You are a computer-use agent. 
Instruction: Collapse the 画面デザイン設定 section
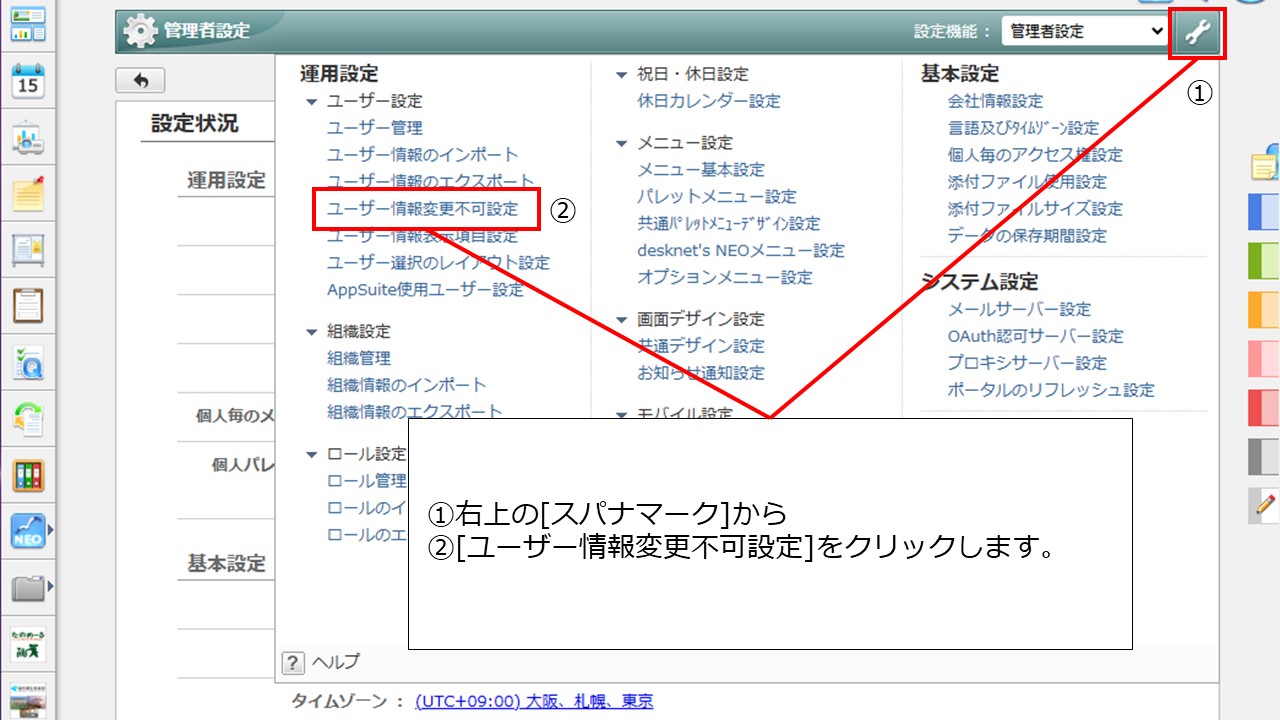coord(623,318)
